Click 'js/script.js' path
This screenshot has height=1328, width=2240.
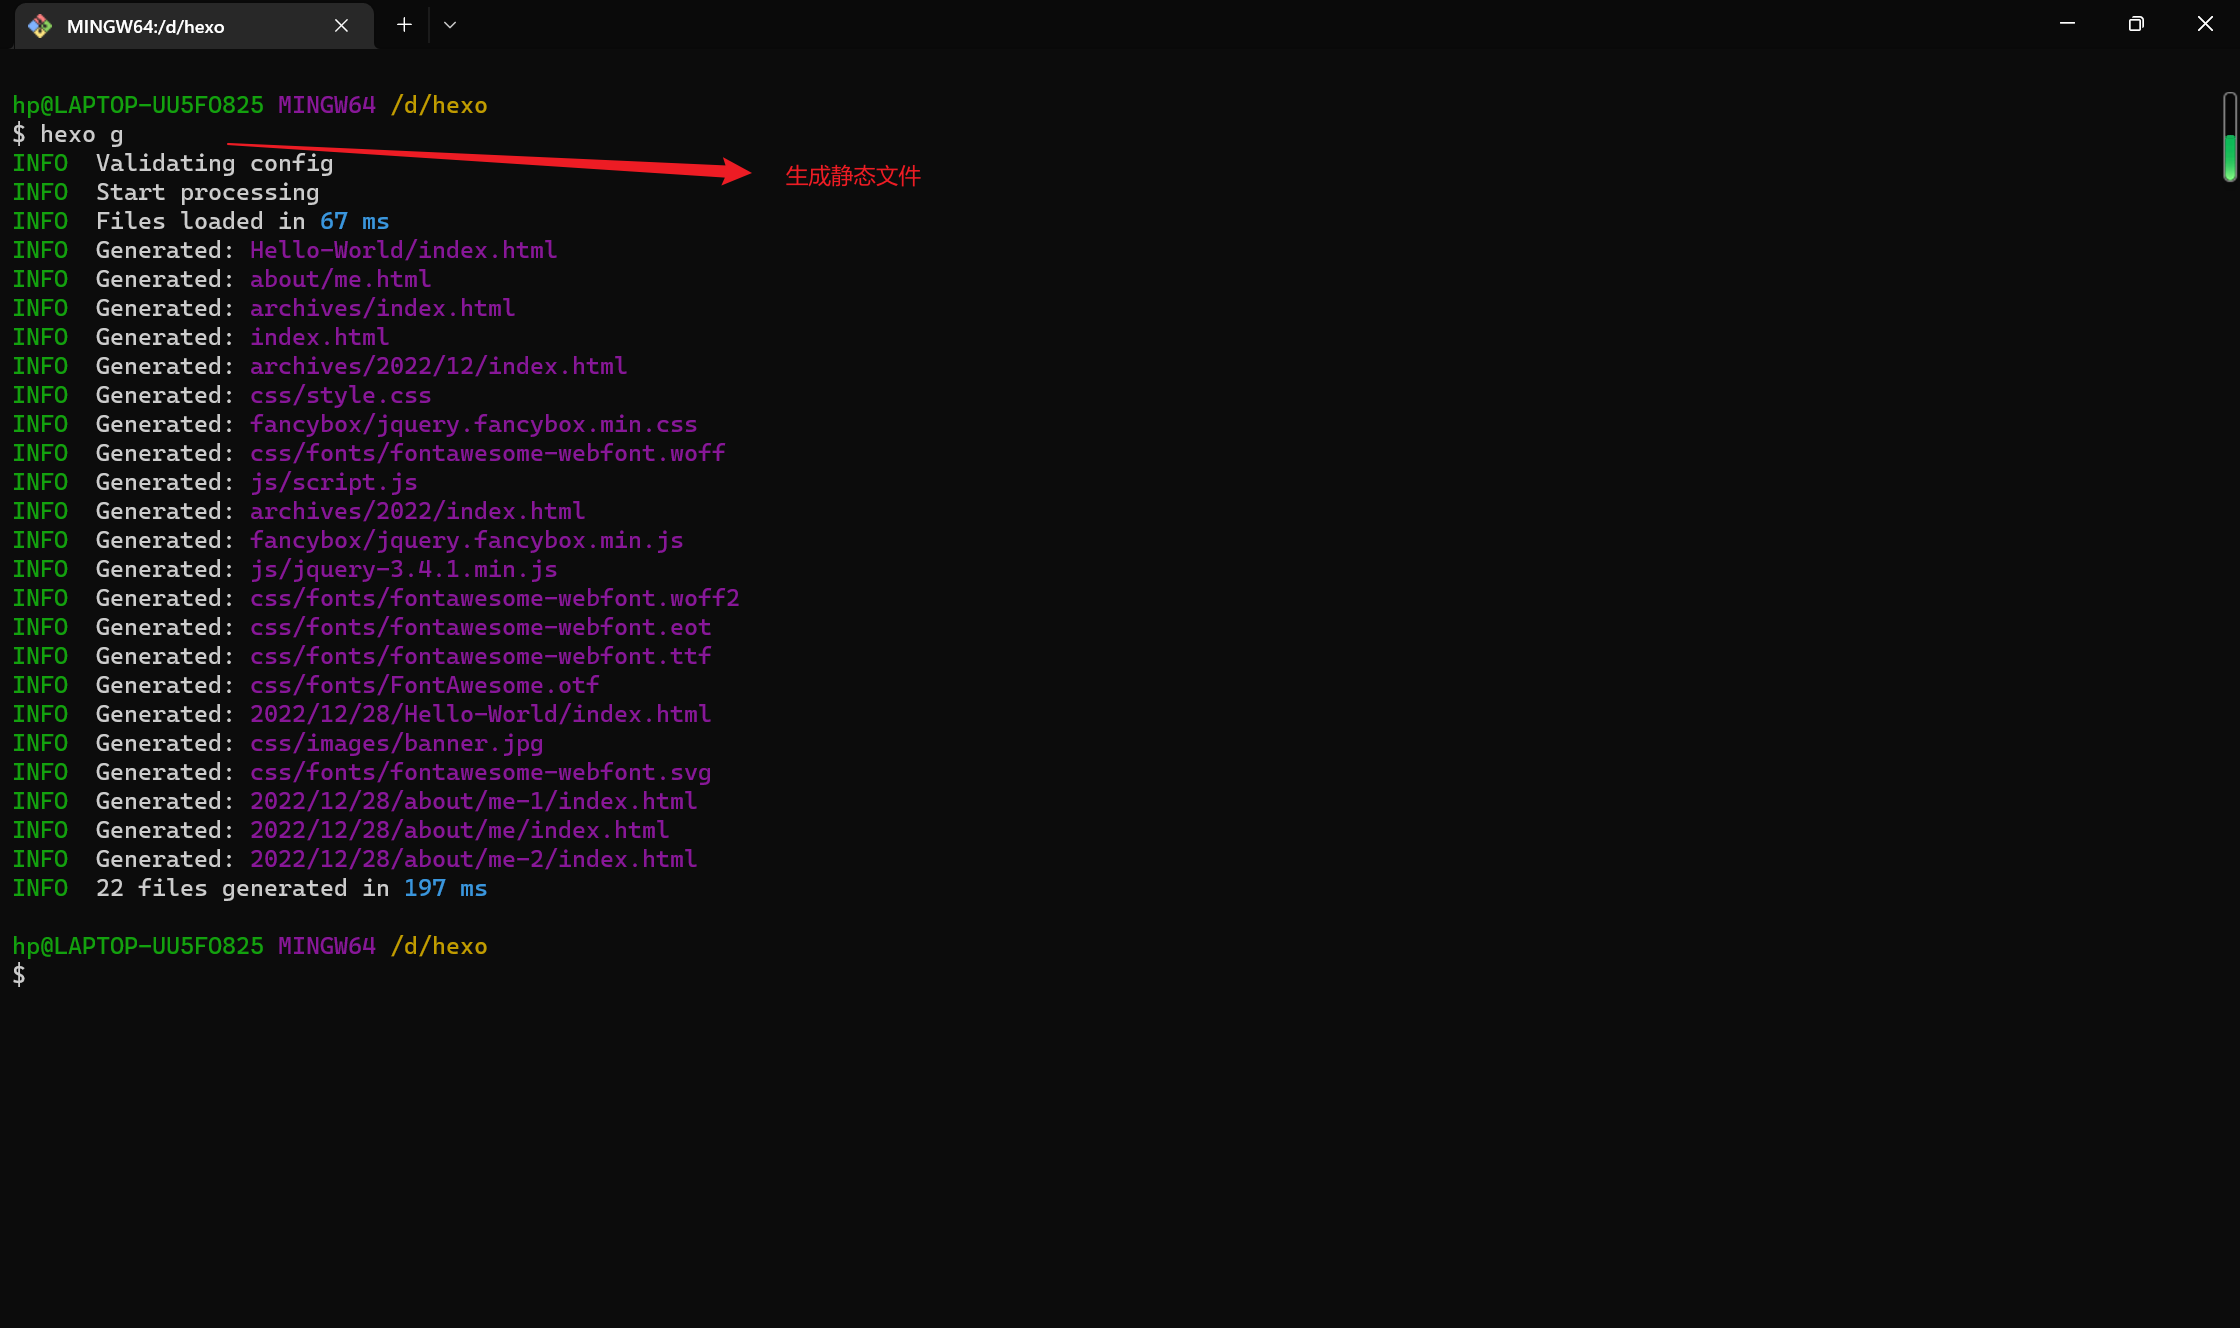(x=333, y=483)
